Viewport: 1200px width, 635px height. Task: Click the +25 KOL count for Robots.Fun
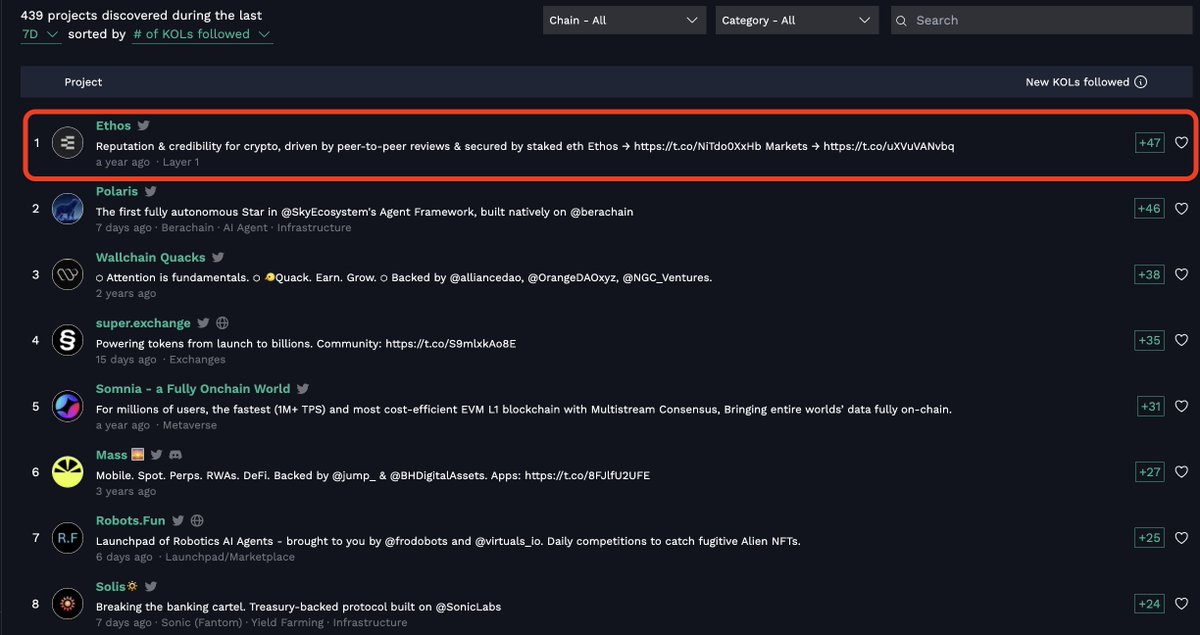[1150, 538]
